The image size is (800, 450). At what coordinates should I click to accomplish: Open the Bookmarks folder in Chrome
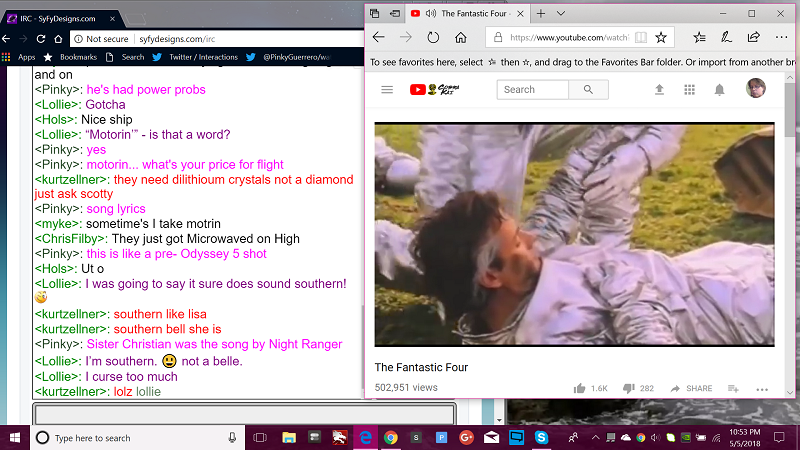click(70, 57)
